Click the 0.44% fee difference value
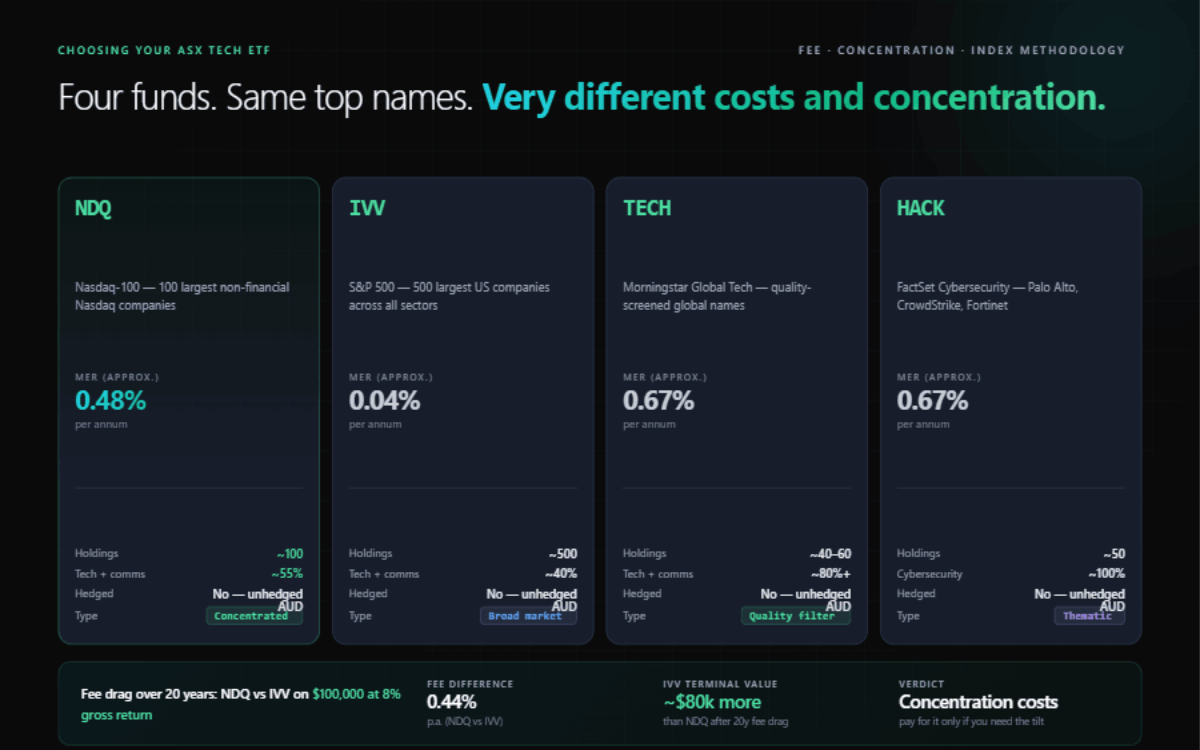The height and width of the screenshot is (750, 1200). (x=452, y=702)
